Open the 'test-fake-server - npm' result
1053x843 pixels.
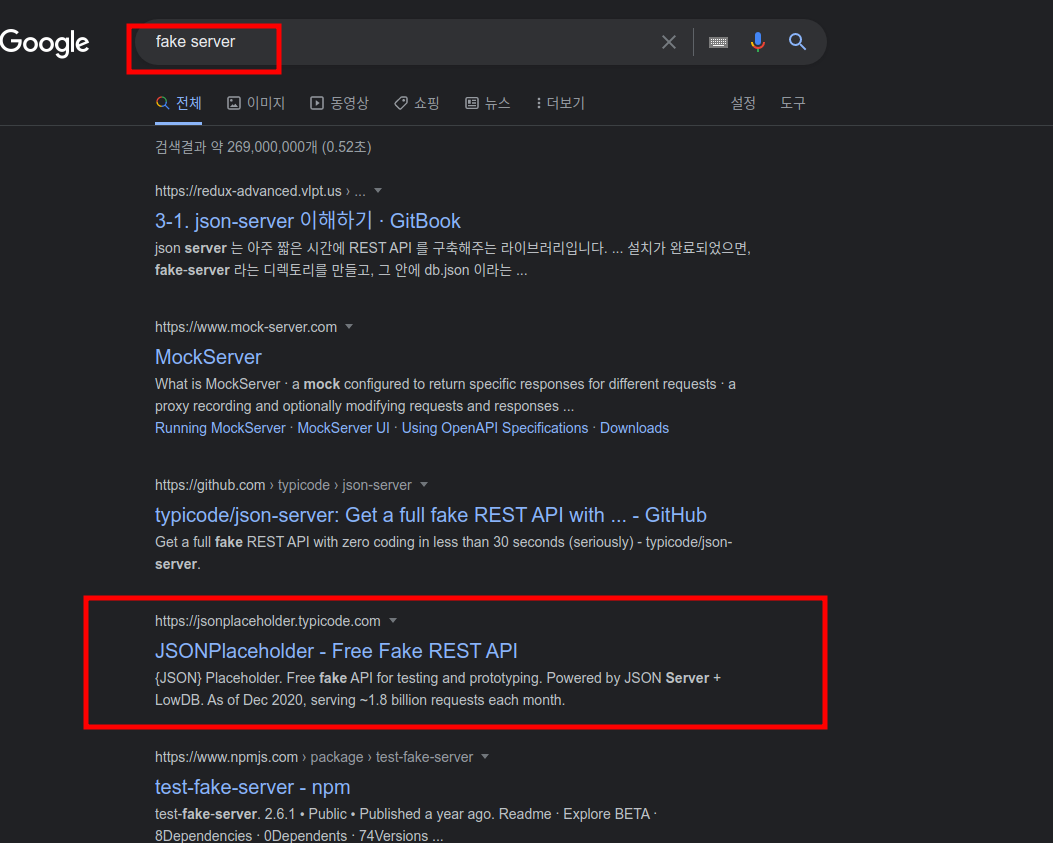(253, 787)
